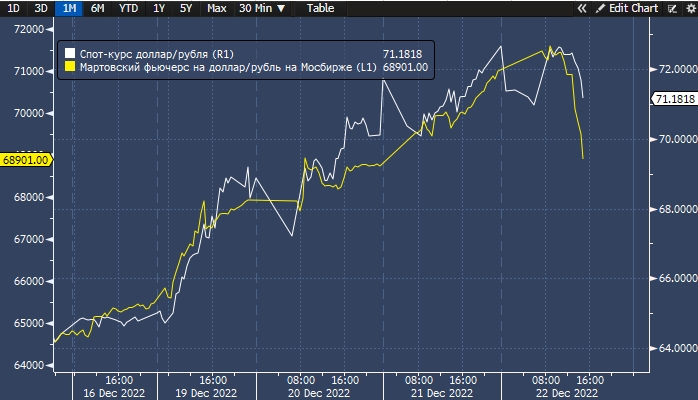Choose the 1Y time range

tap(159, 8)
